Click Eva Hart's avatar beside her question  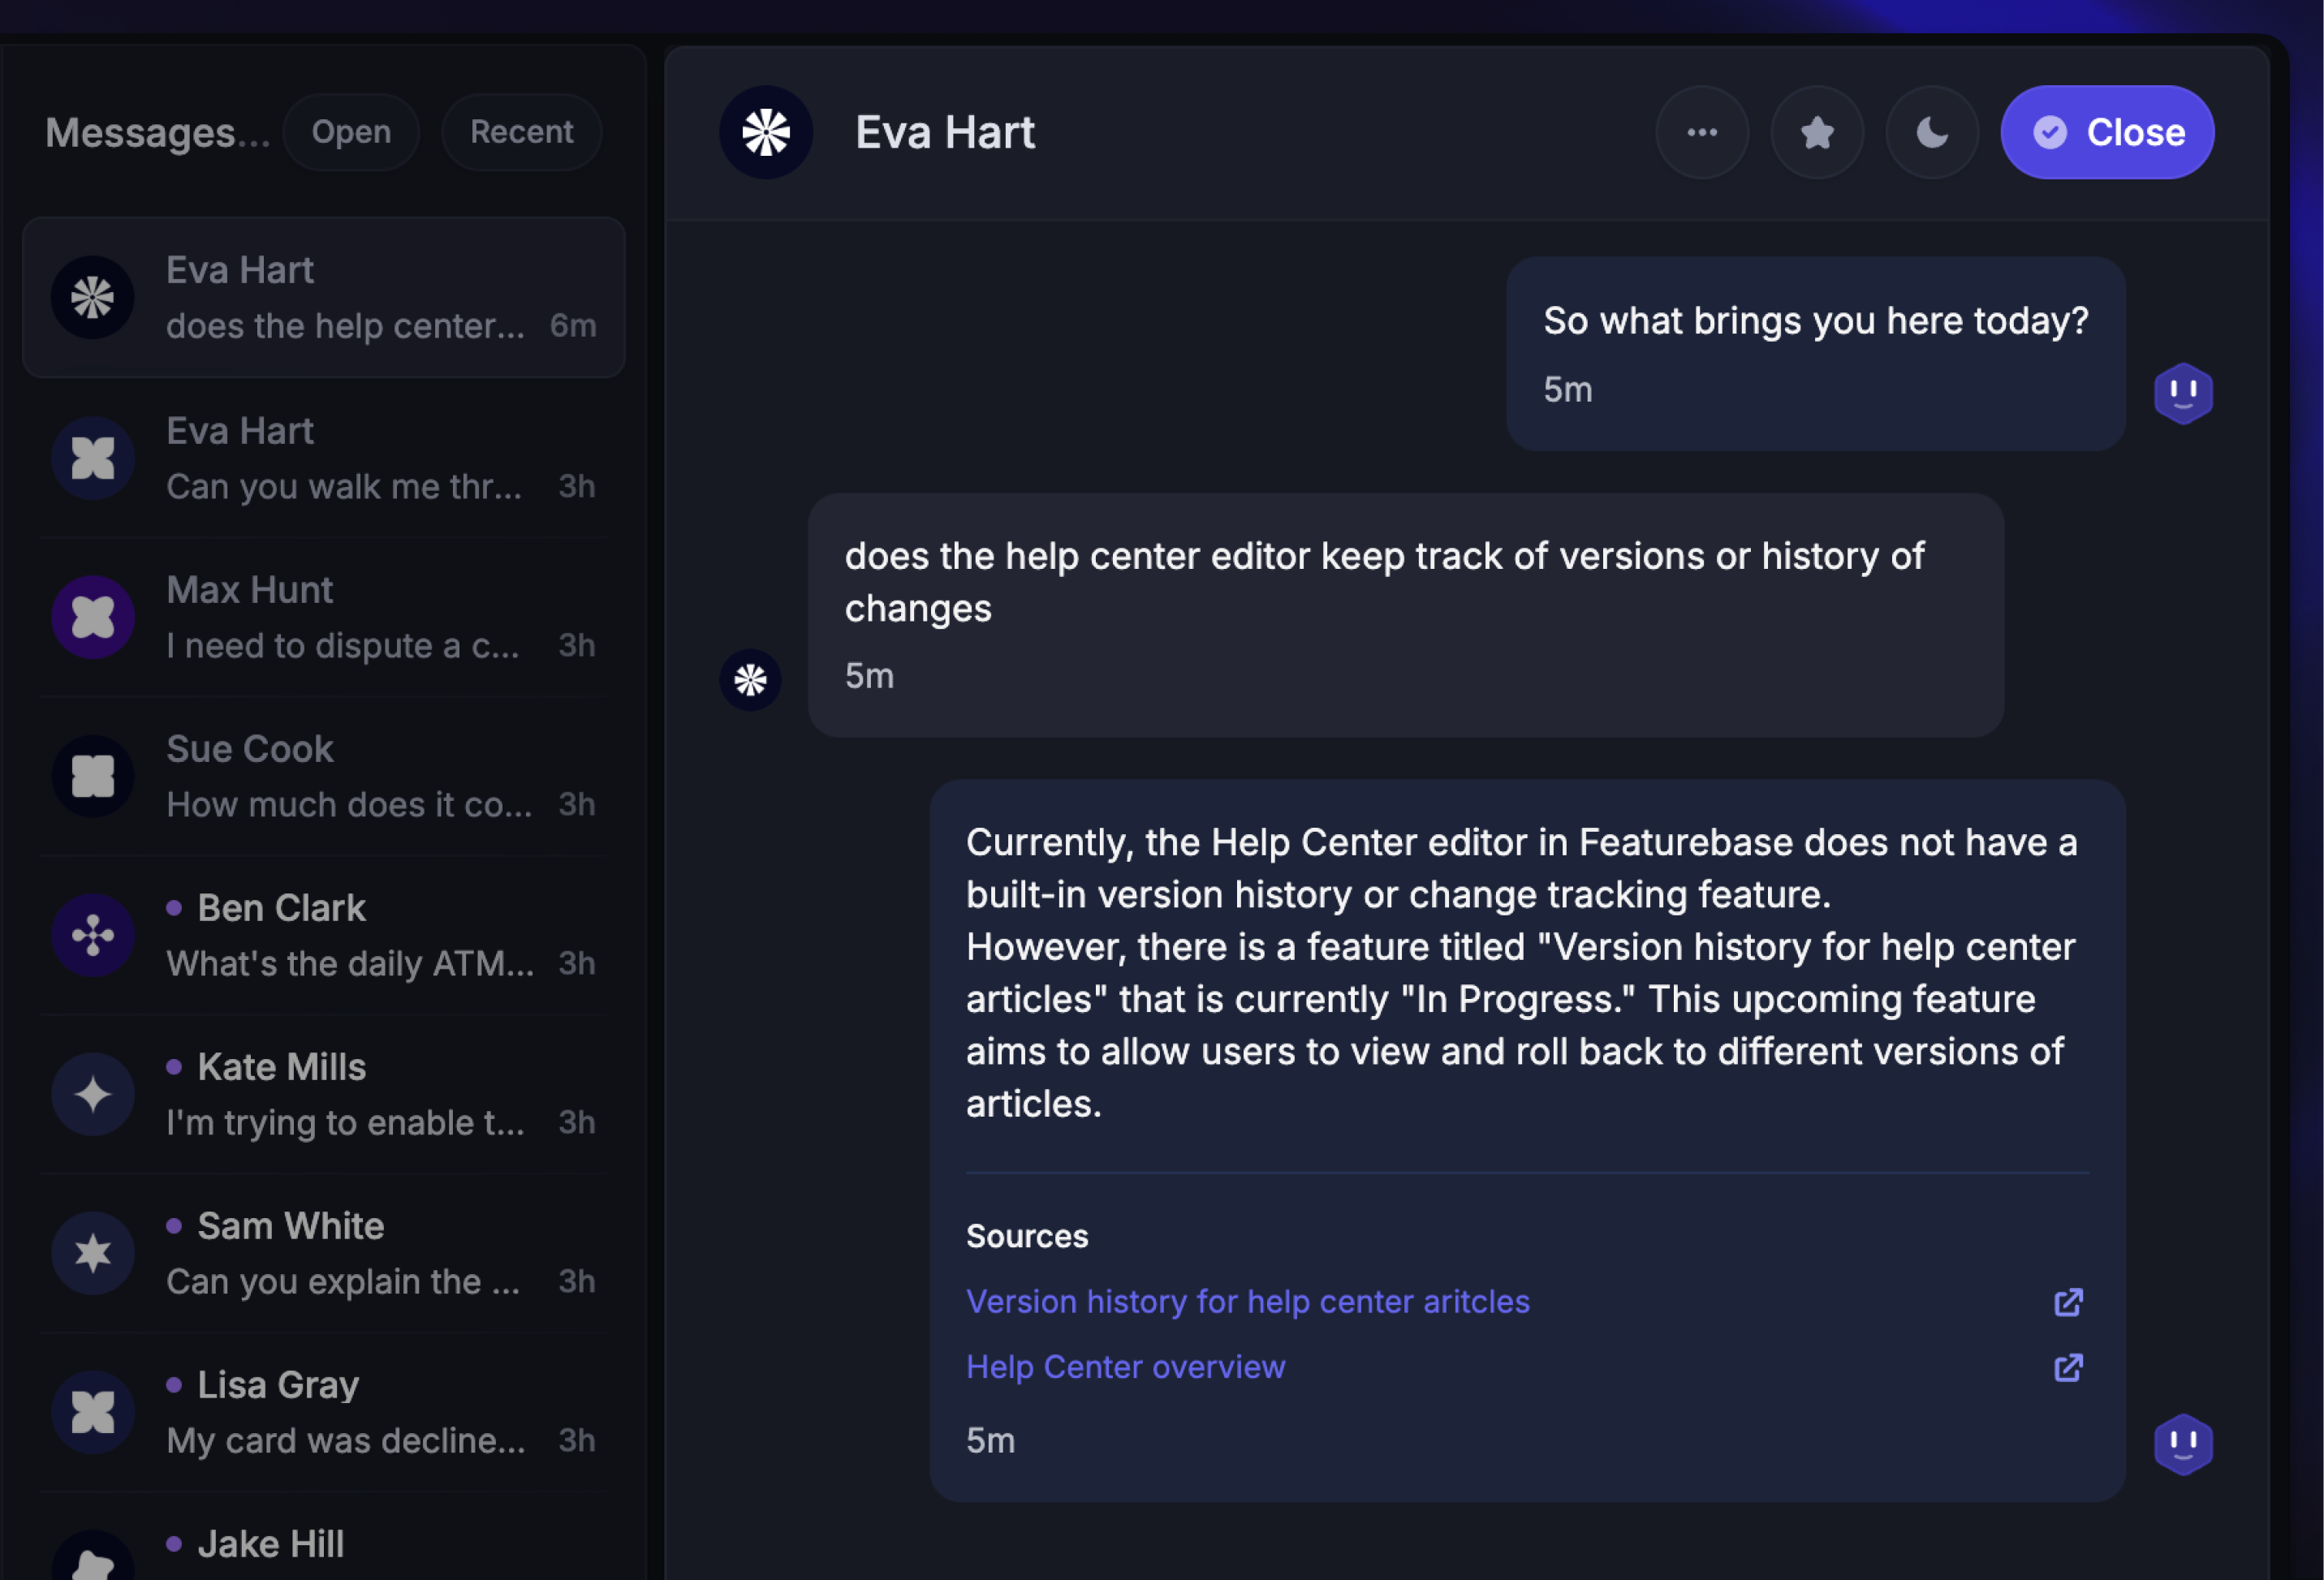(x=750, y=680)
